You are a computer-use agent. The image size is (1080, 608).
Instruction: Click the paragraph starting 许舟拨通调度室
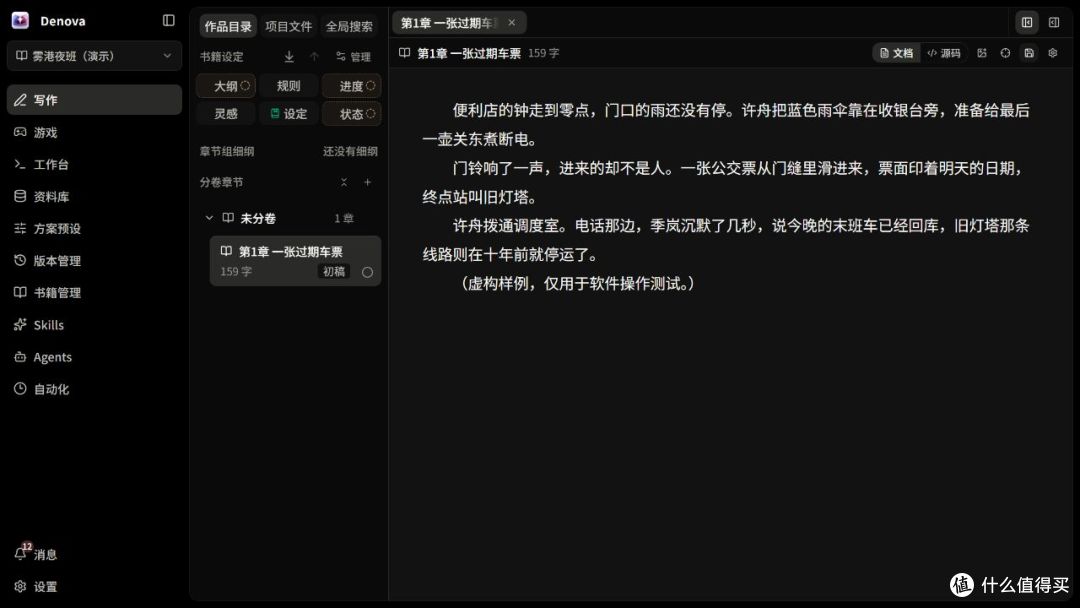[726, 240]
